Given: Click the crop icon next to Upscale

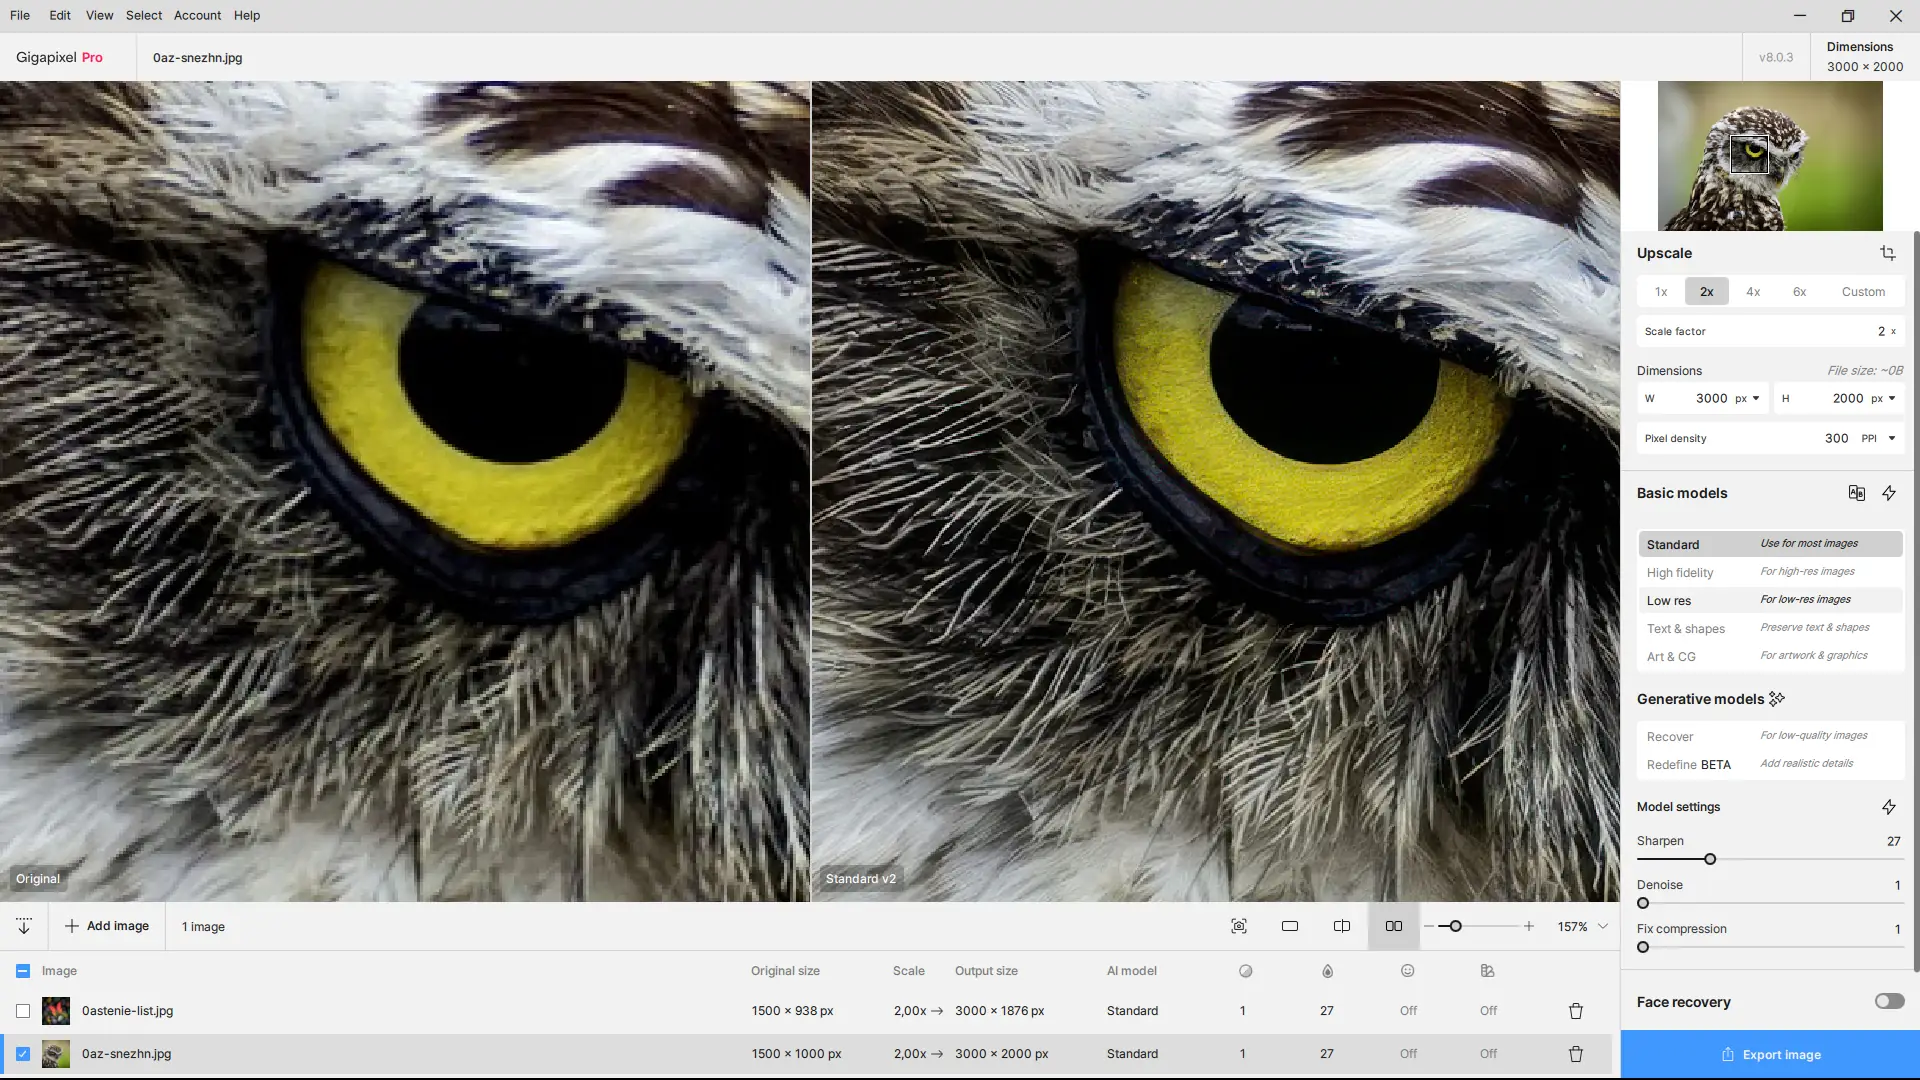Looking at the screenshot, I should (x=1887, y=253).
